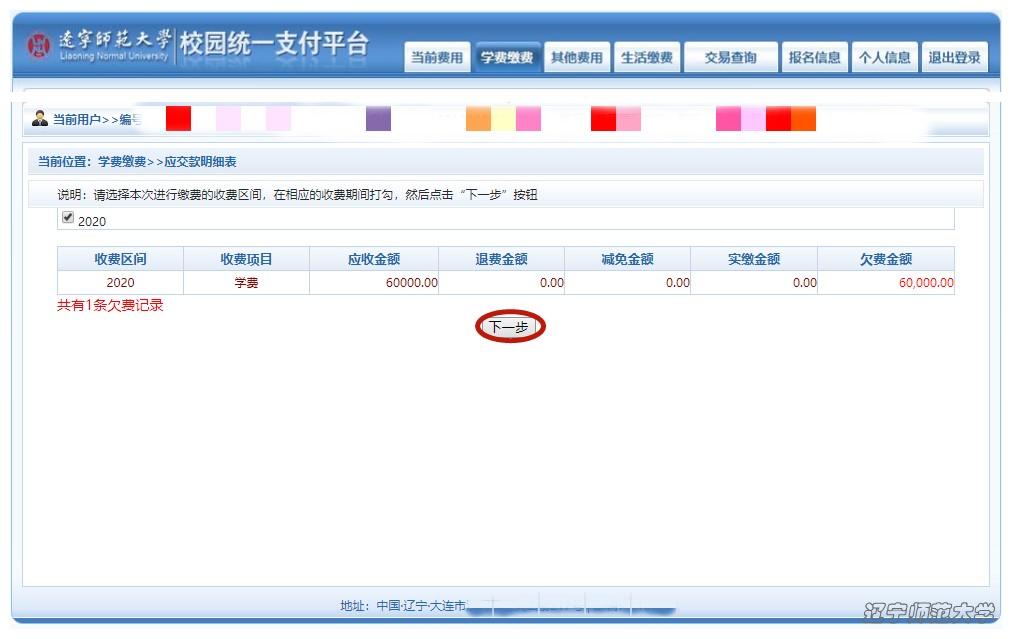Go to the 生活缴费 tab
This screenshot has height=639, width=1012.
coord(646,58)
